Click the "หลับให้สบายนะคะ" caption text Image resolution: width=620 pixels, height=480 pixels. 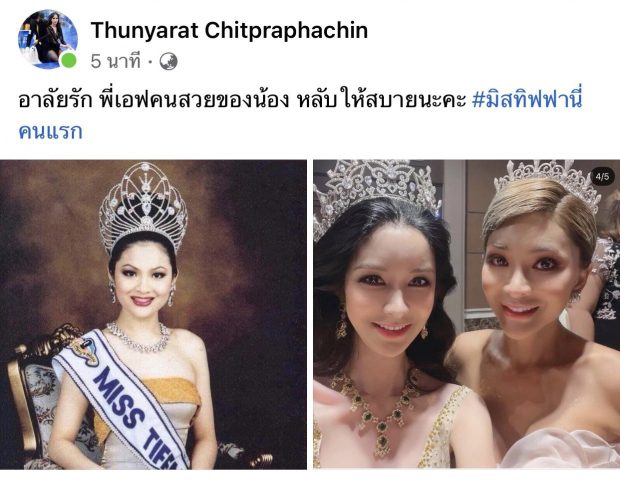point(381,100)
